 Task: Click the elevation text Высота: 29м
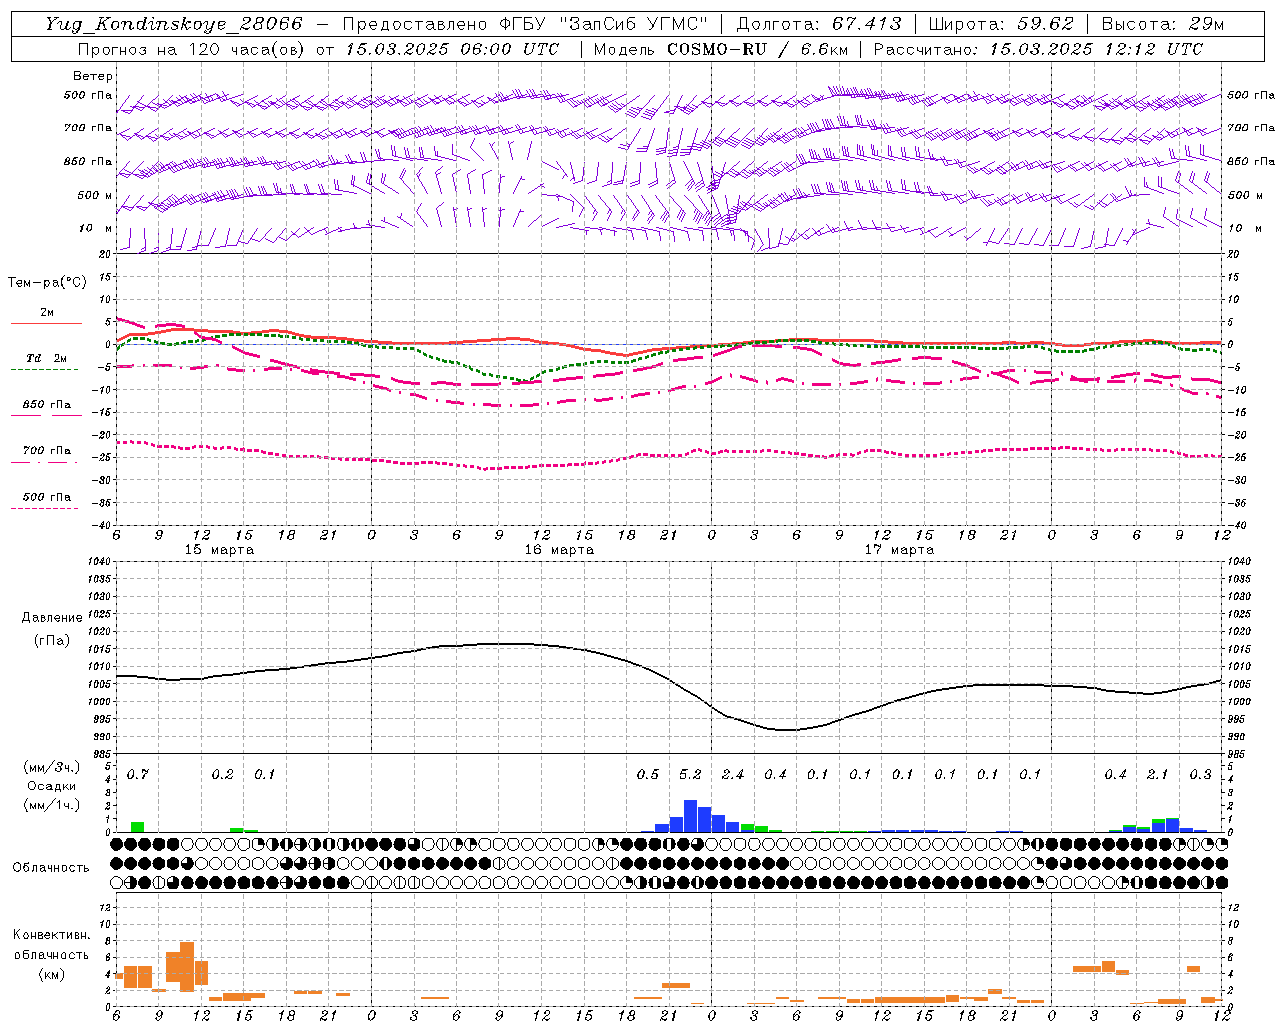click(1163, 24)
